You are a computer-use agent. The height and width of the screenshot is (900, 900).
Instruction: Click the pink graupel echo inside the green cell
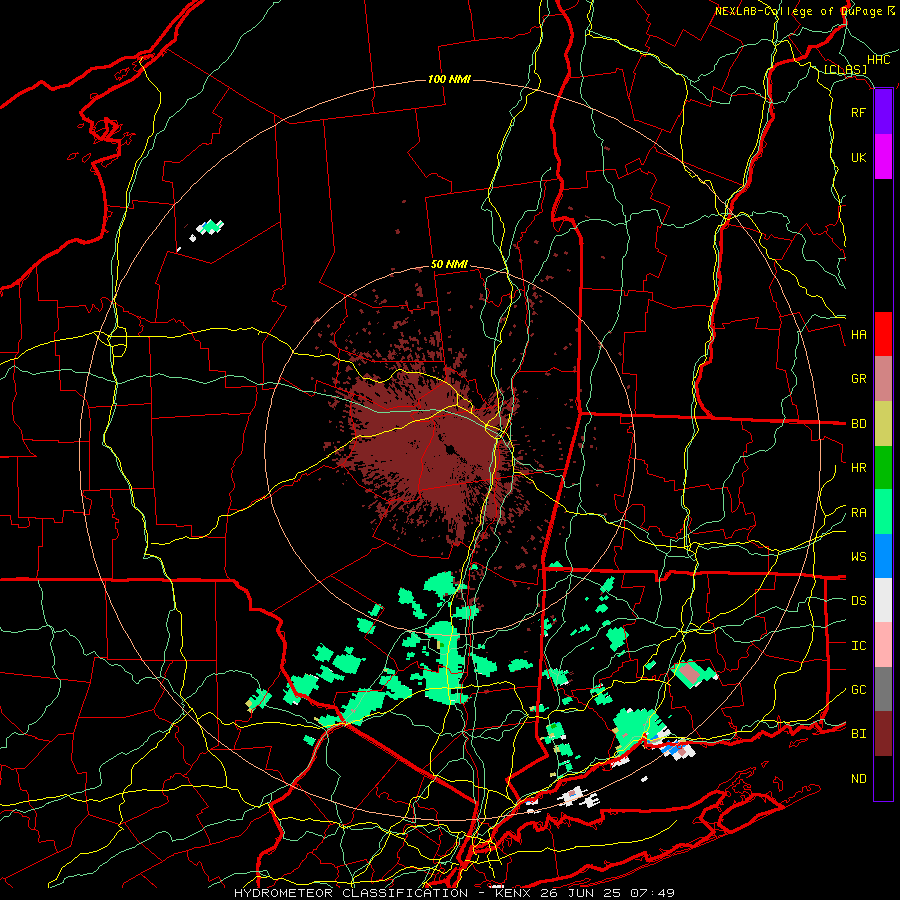point(689,673)
